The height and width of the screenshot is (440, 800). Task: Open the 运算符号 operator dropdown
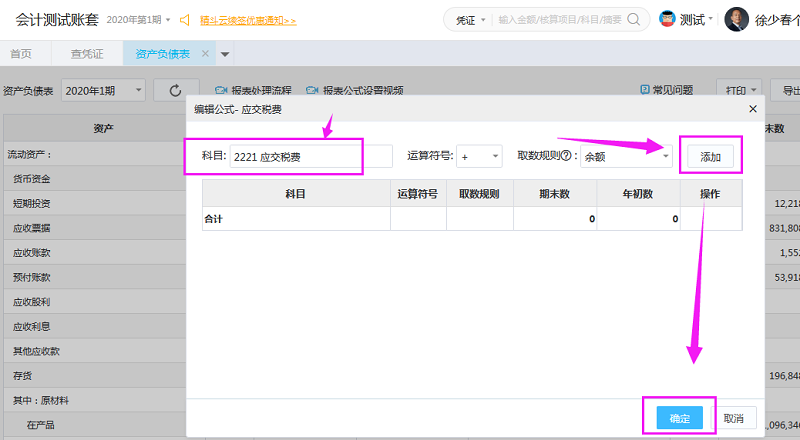[480, 157]
